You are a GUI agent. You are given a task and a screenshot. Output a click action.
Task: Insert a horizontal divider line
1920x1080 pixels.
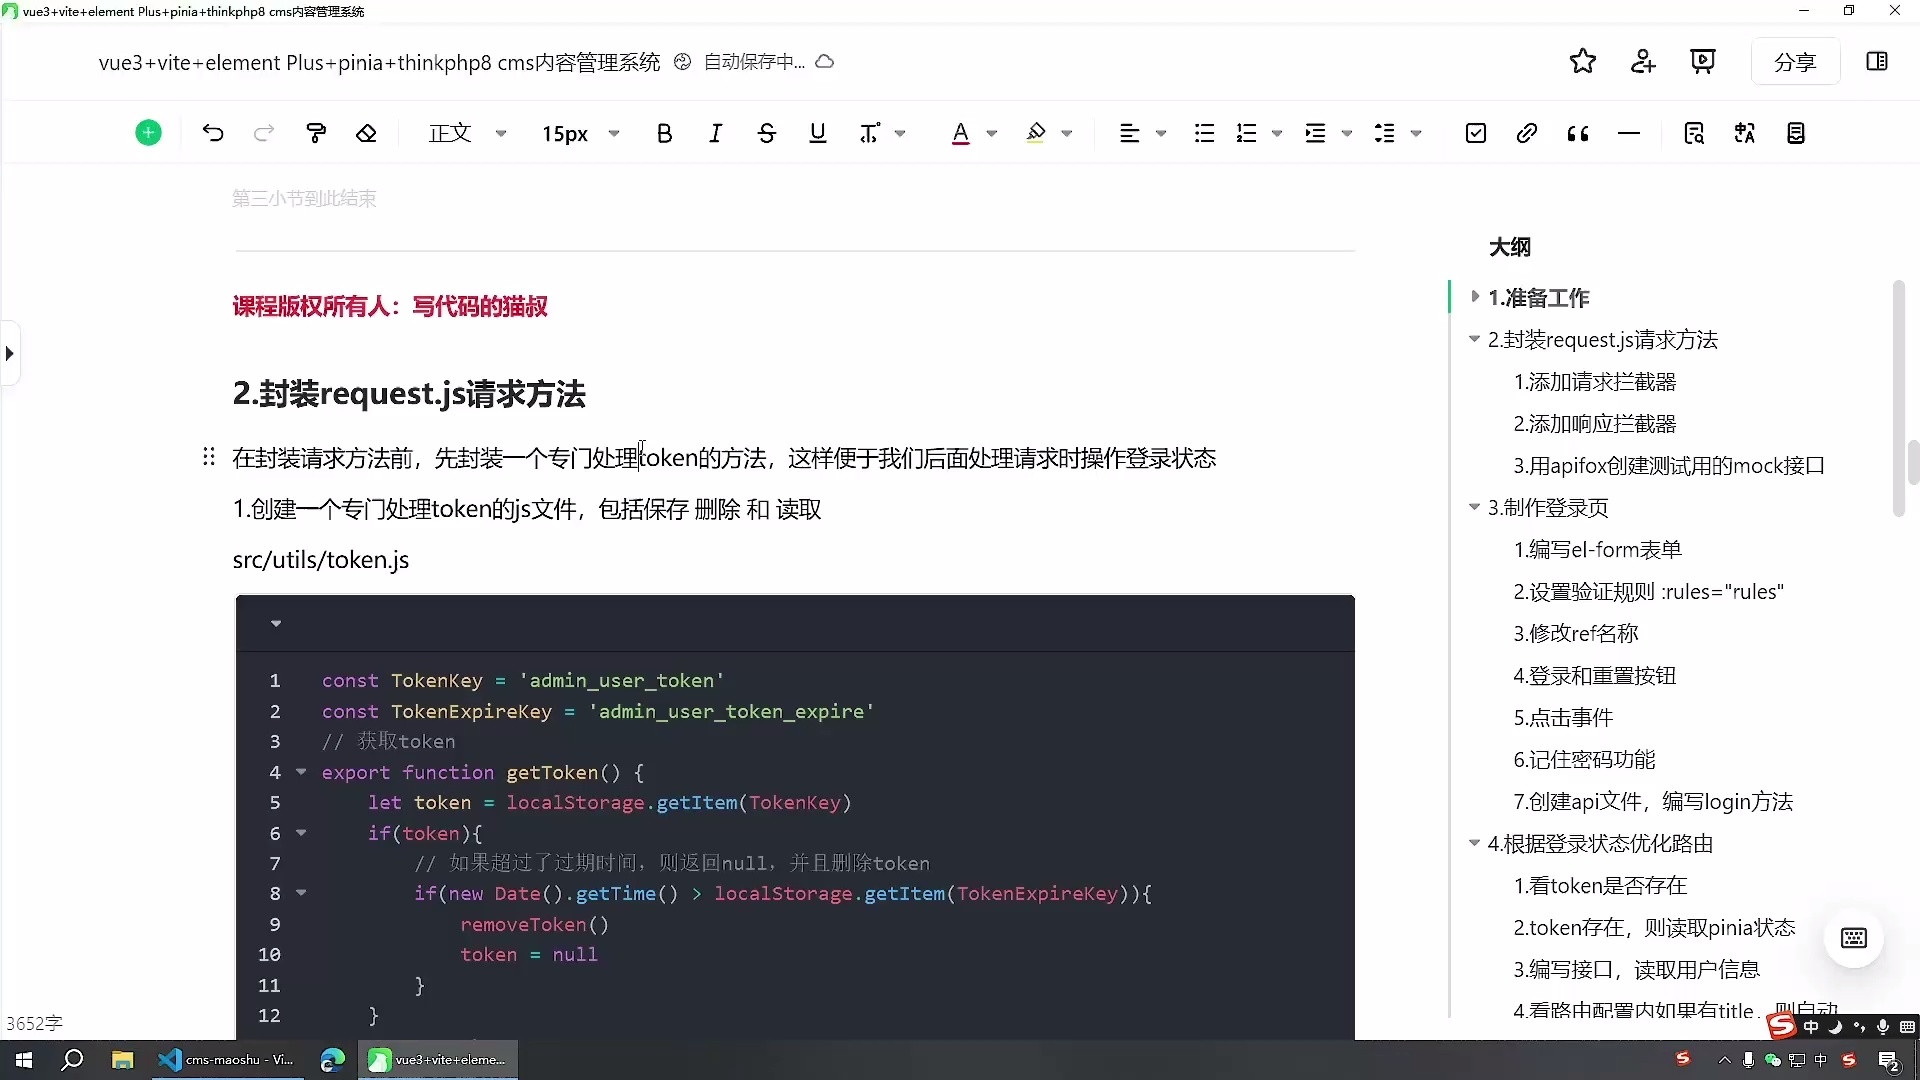pos(1630,133)
